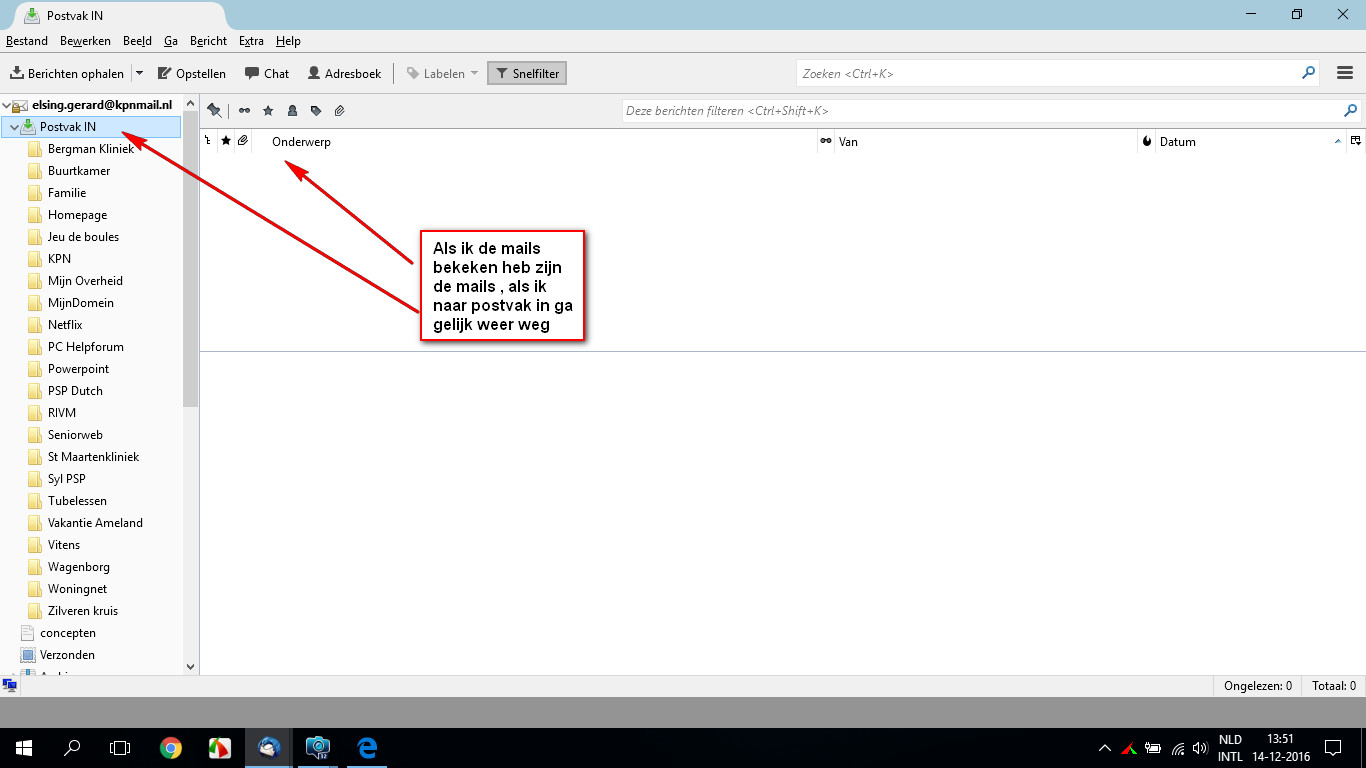Click the Opstellen button
The width and height of the screenshot is (1366, 768).
coord(192,73)
